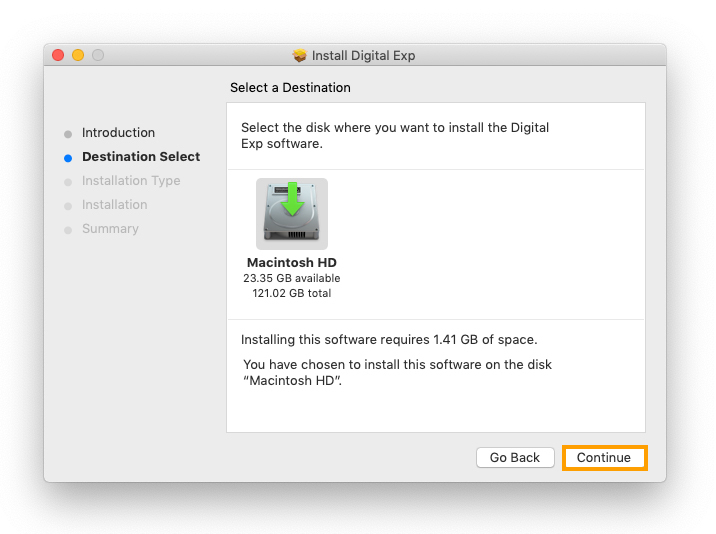Image resolution: width=716 pixels, height=534 pixels.
Task: Go Back to the previous step
Action: 514,458
